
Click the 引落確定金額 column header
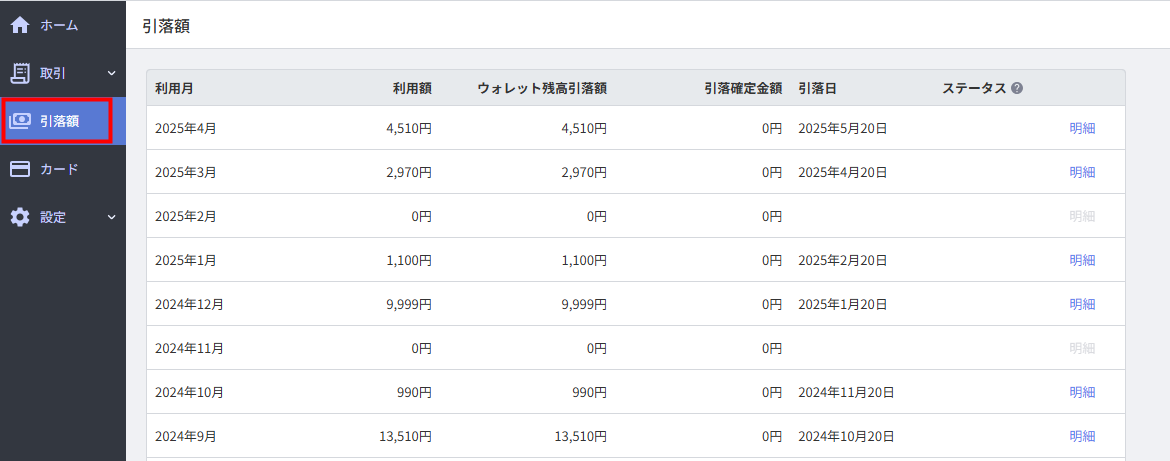click(743, 88)
